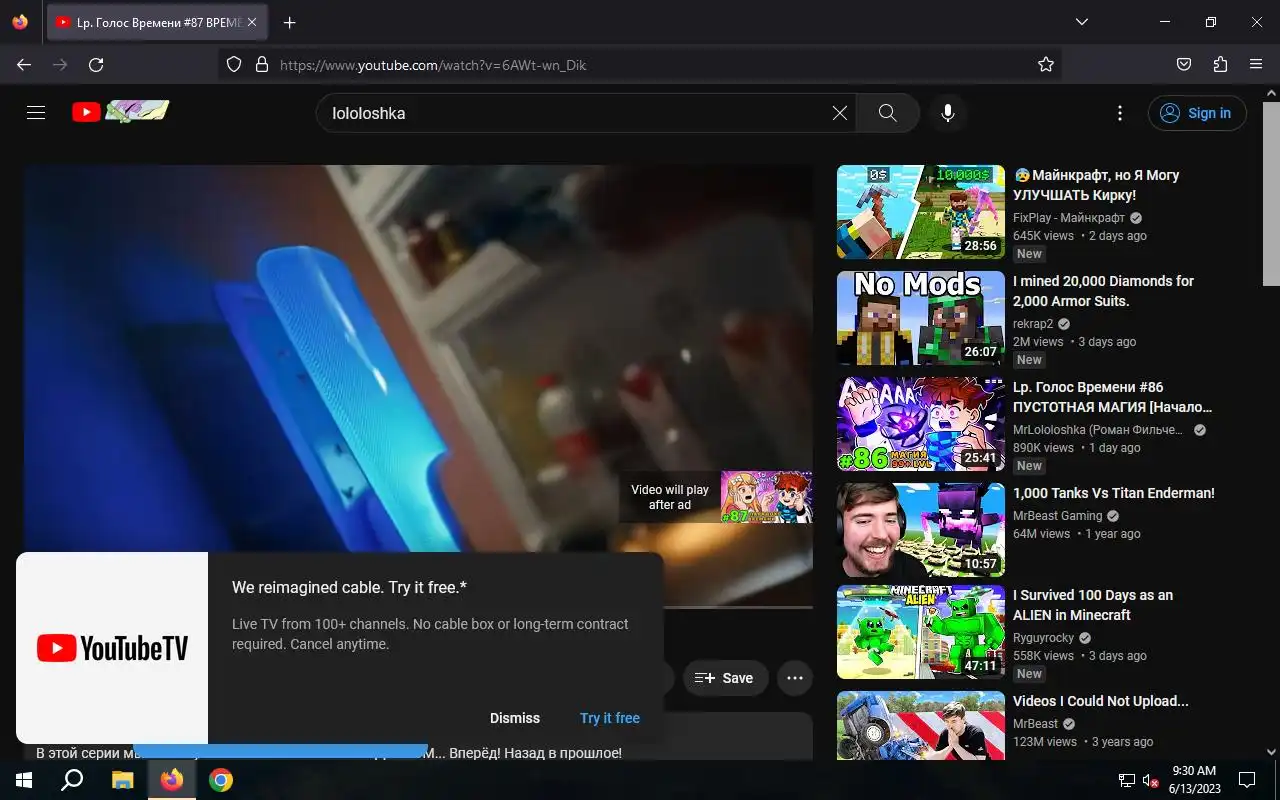This screenshot has width=1280, height=800.
Task: Open the taskbar clock showing 9:30 AM
Action: click(1194, 780)
